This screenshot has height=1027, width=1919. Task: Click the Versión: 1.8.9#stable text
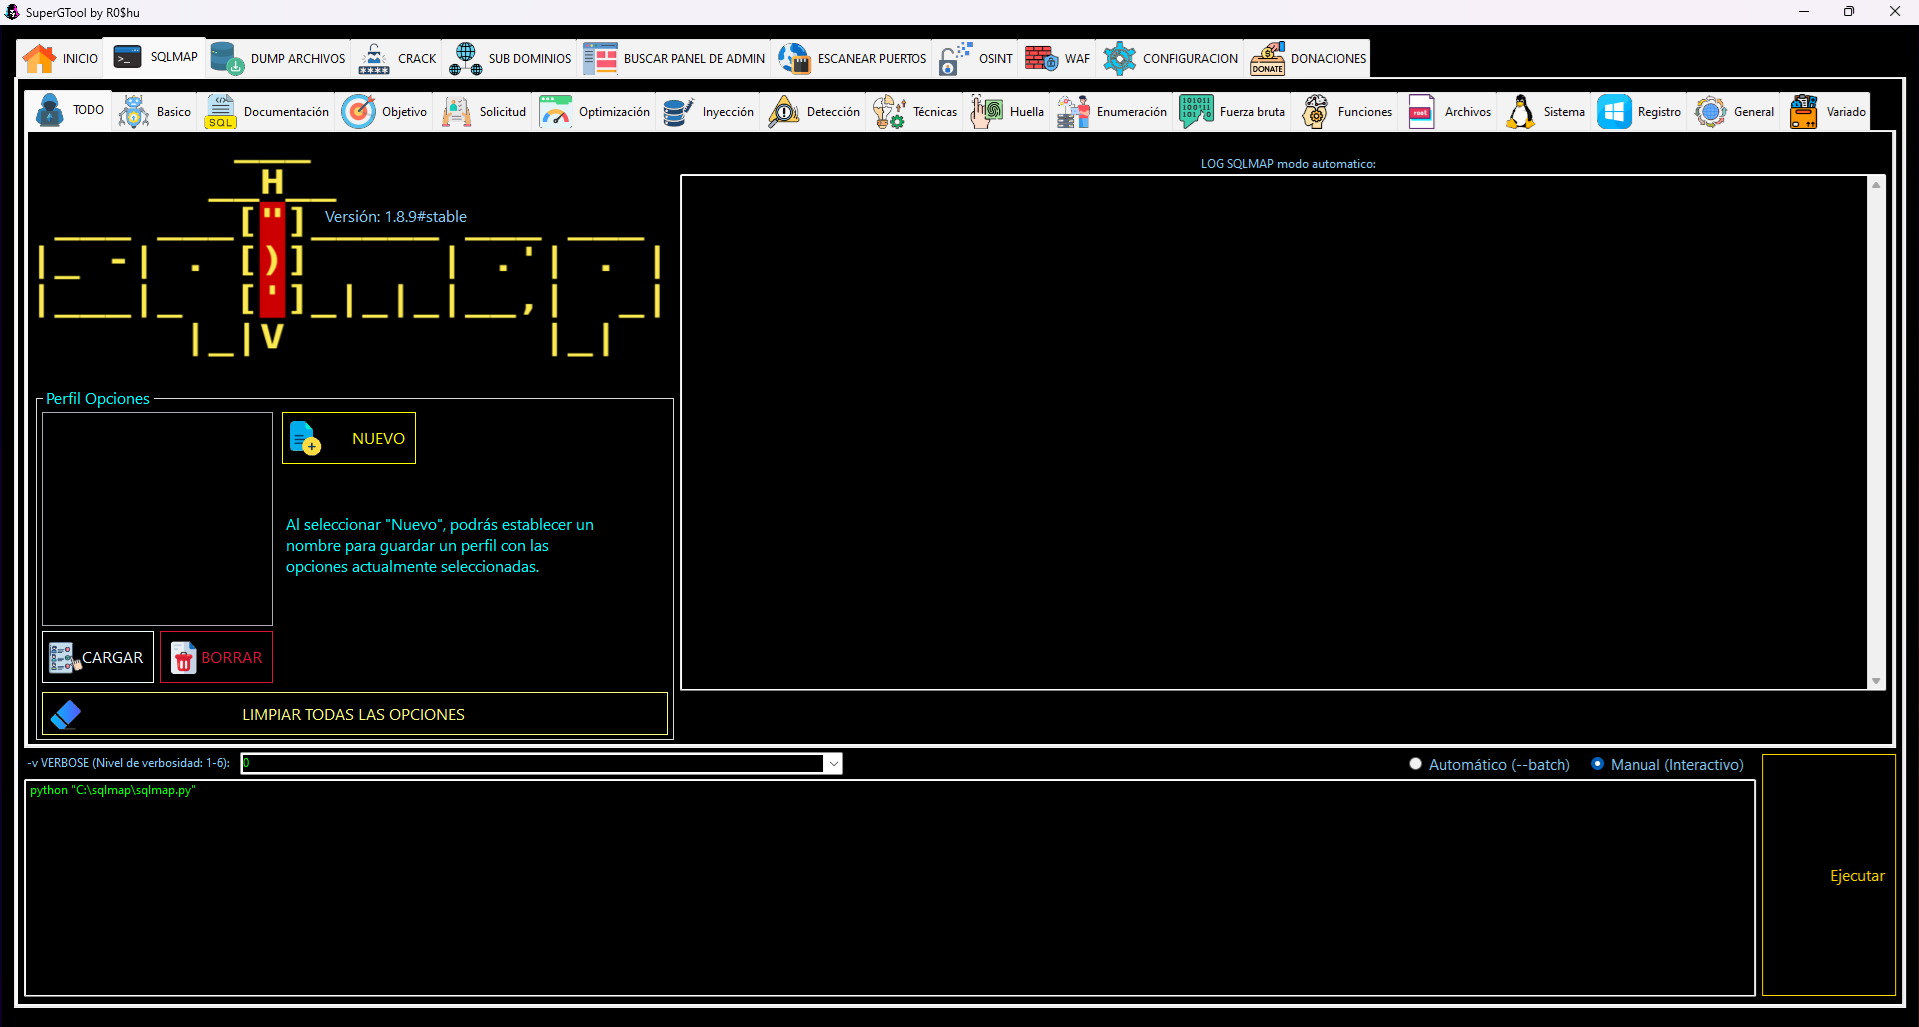396,217
